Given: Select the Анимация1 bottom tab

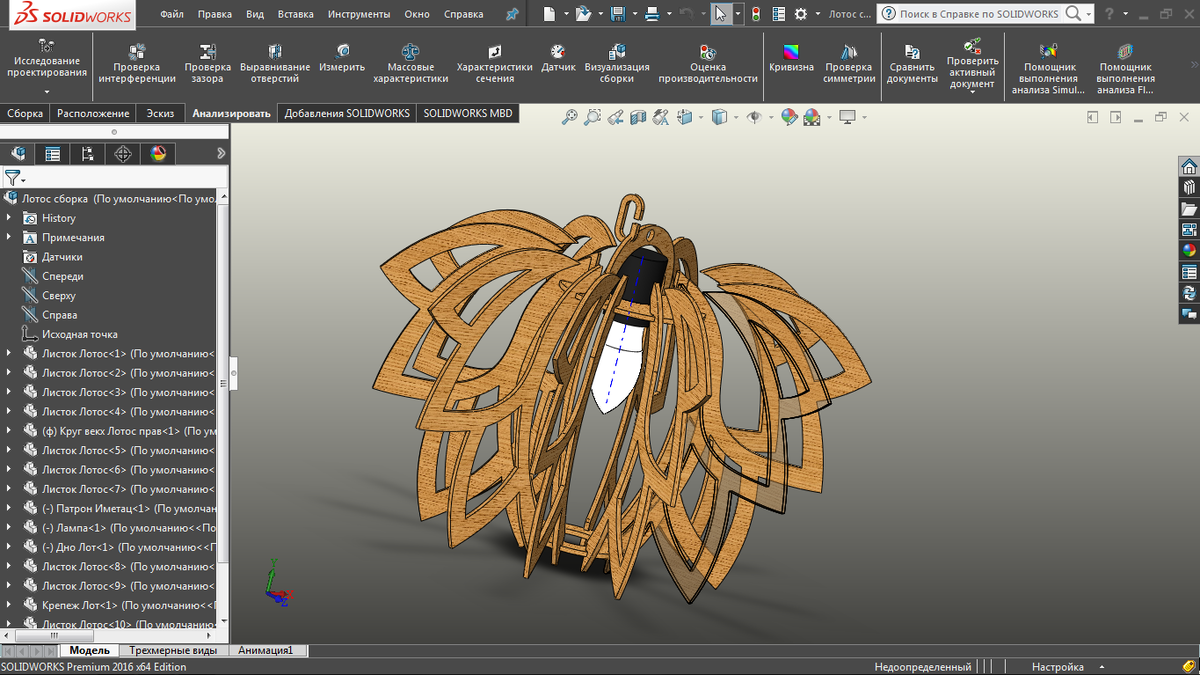Looking at the screenshot, I should coord(265,651).
